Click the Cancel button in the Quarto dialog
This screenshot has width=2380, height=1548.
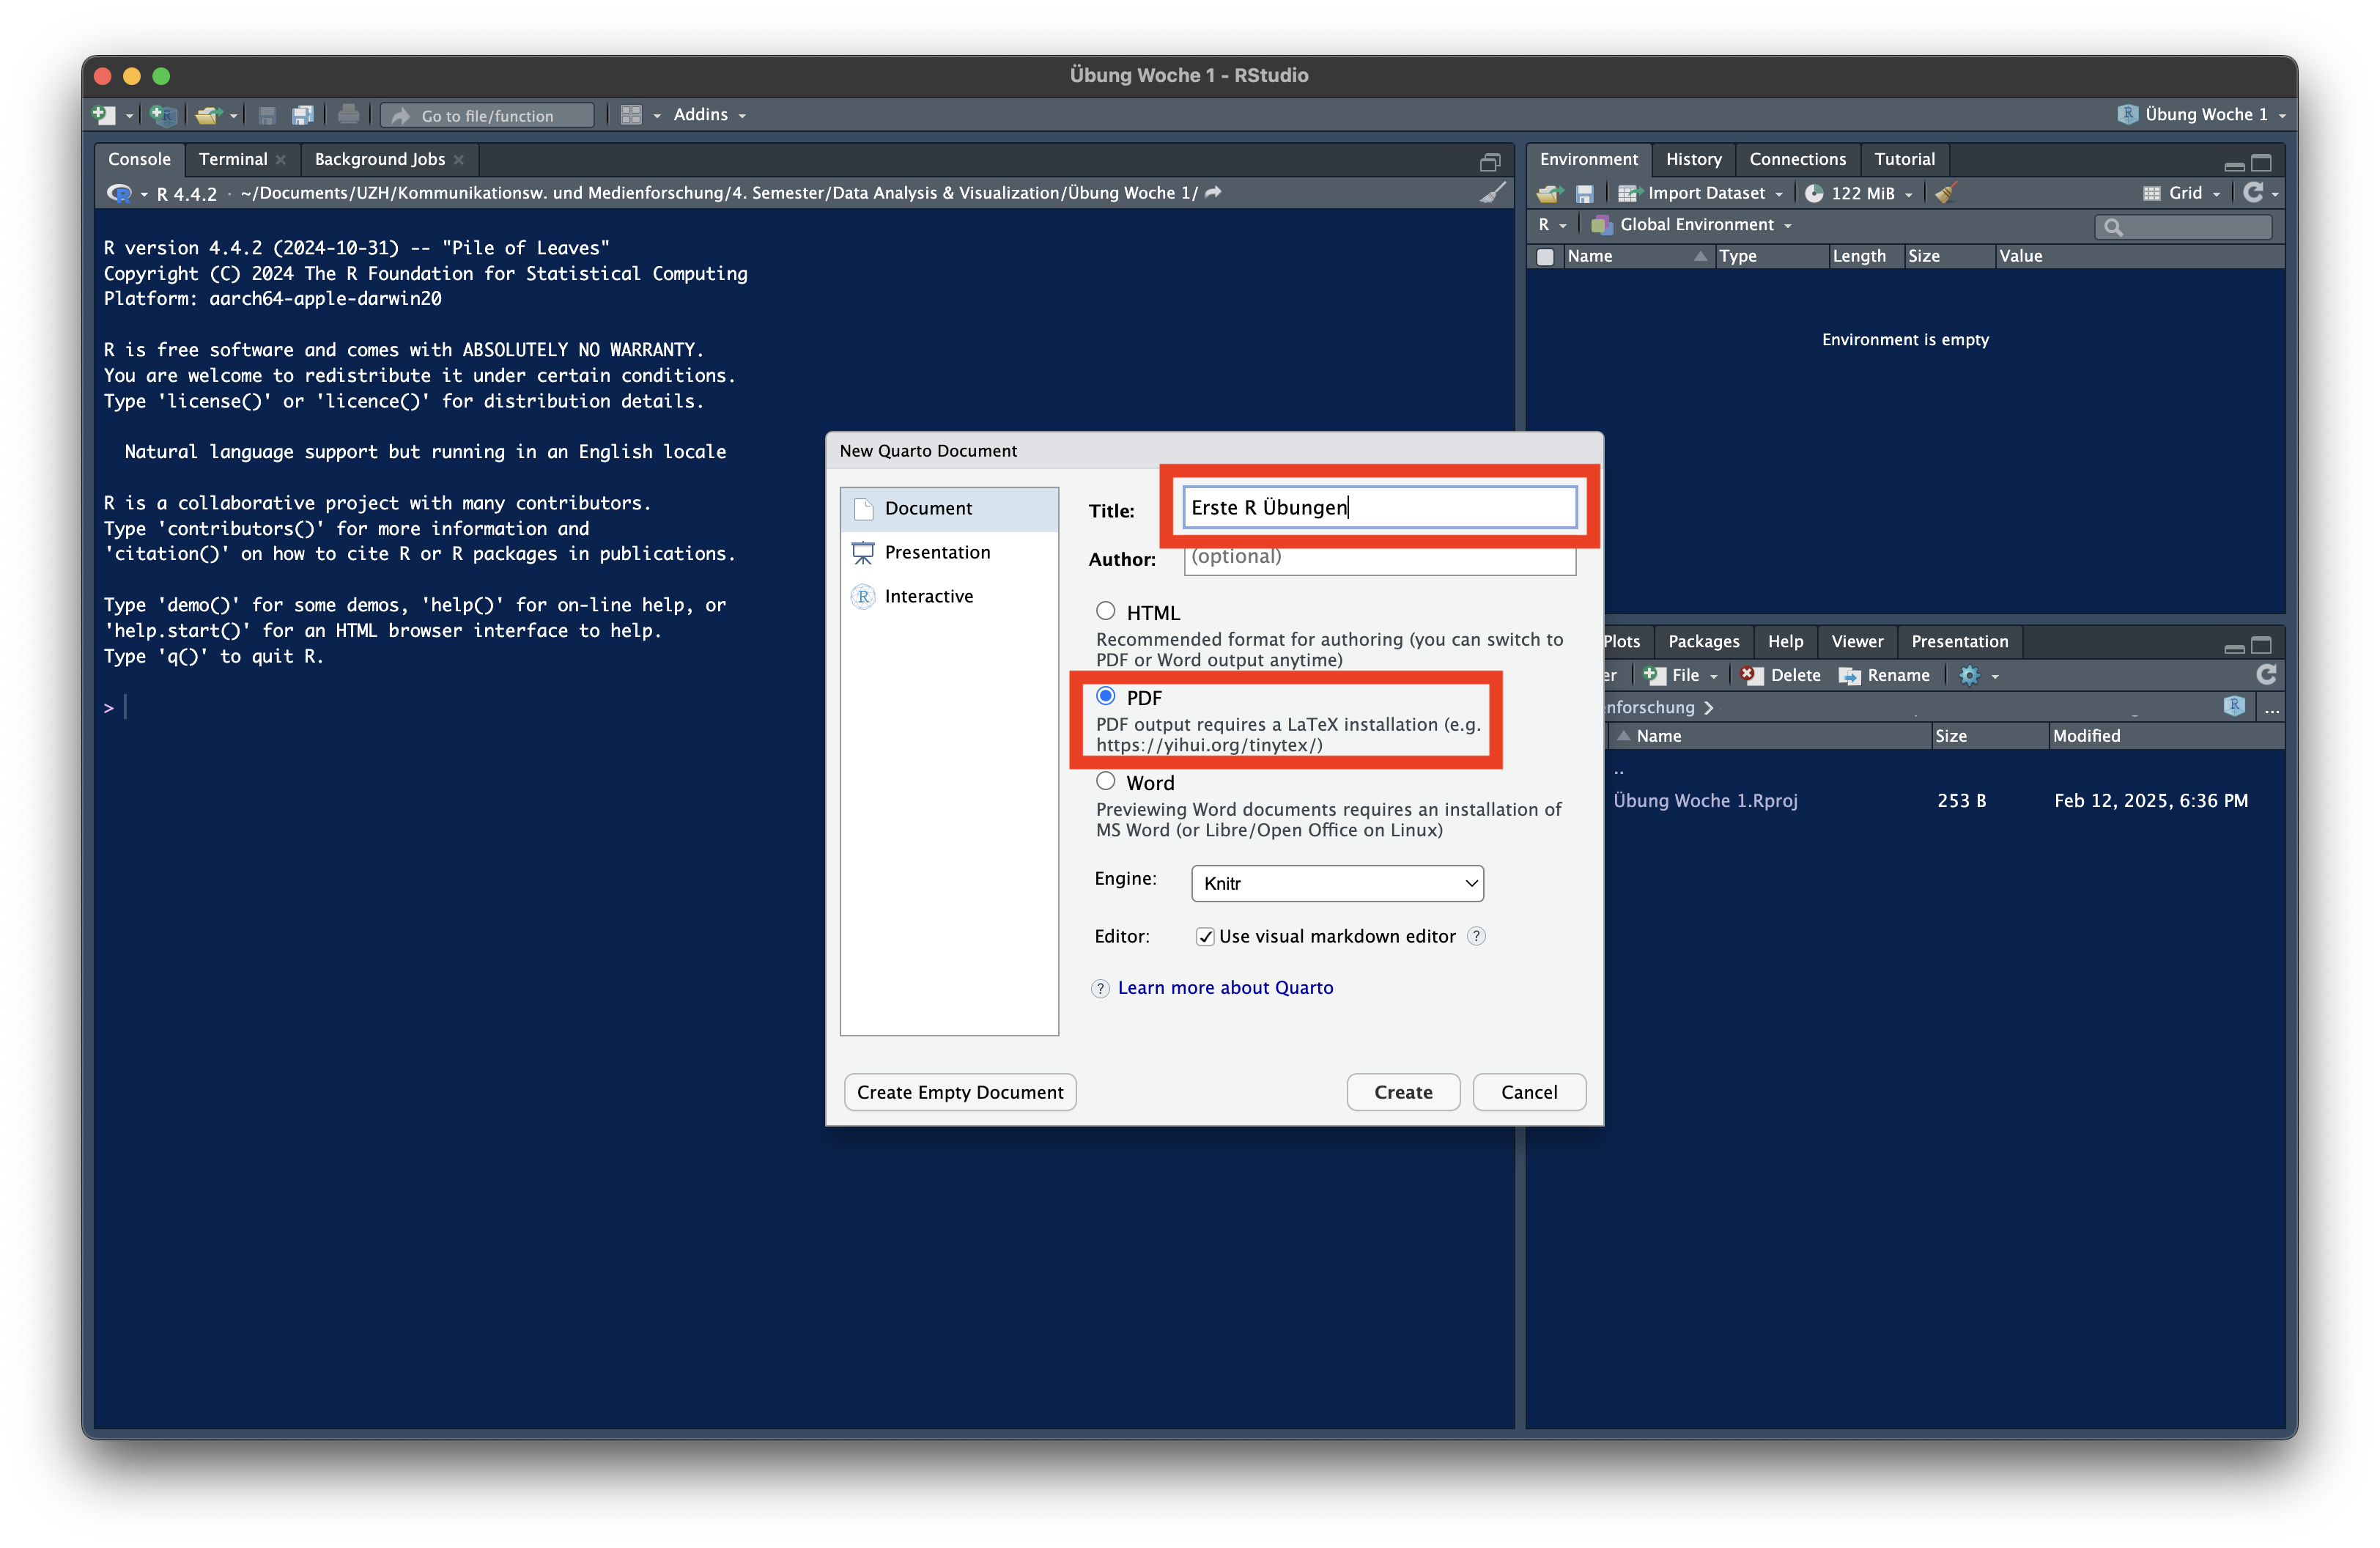(1529, 1092)
